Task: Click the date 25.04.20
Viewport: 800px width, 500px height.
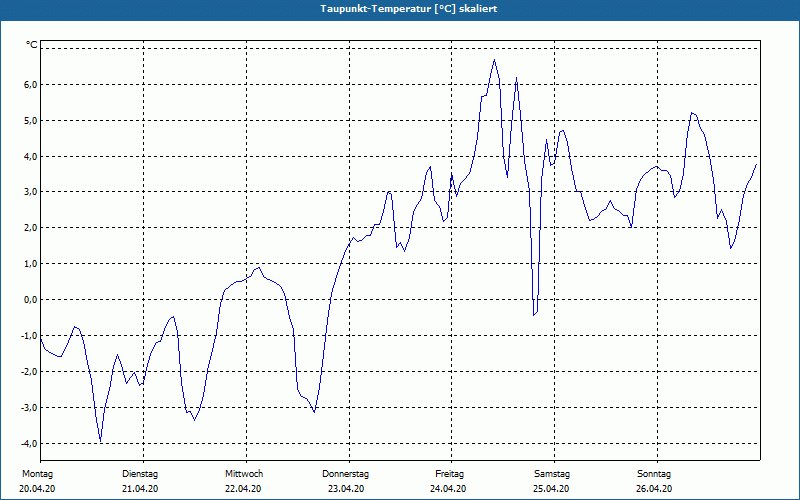Action: click(551, 489)
